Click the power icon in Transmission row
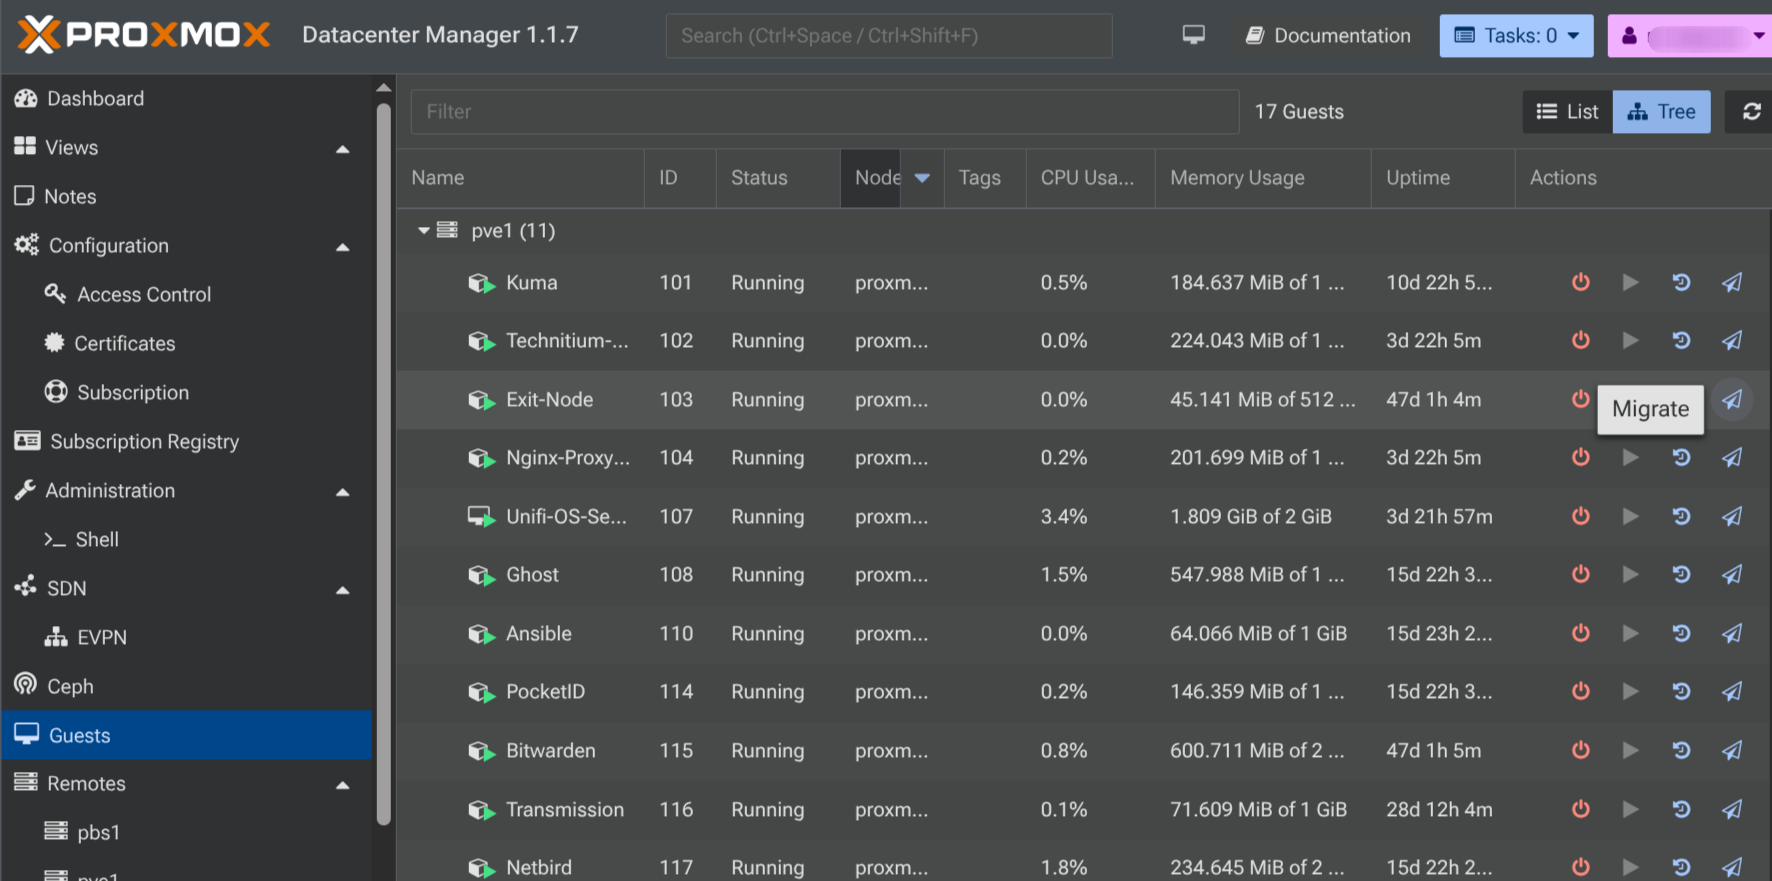 point(1580,809)
